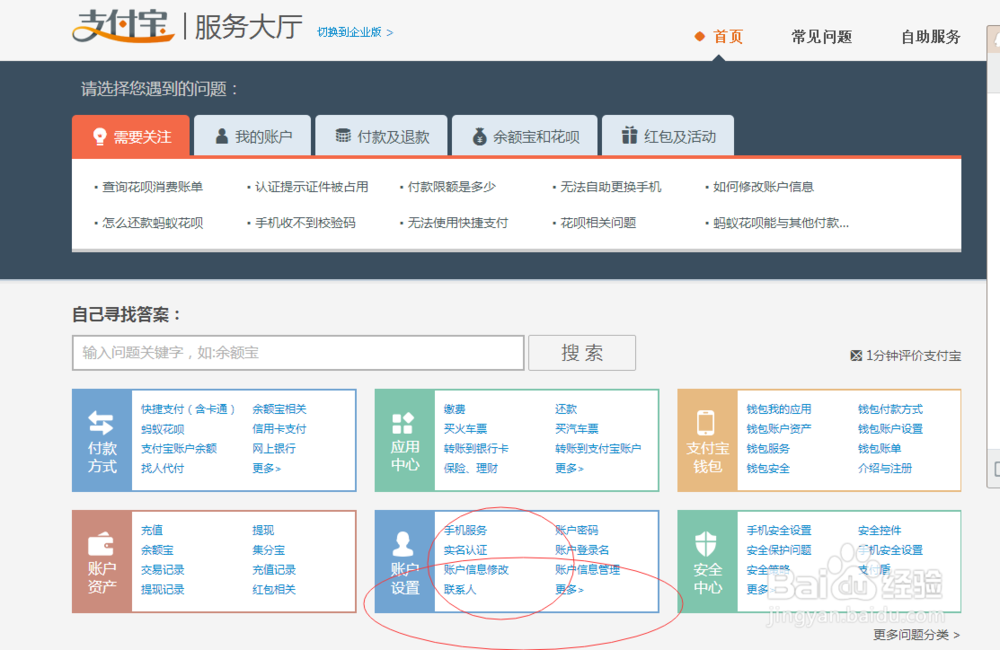Open 转账到银行卡 link
This screenshot has height=650, width=1000.
coord(476,448)
